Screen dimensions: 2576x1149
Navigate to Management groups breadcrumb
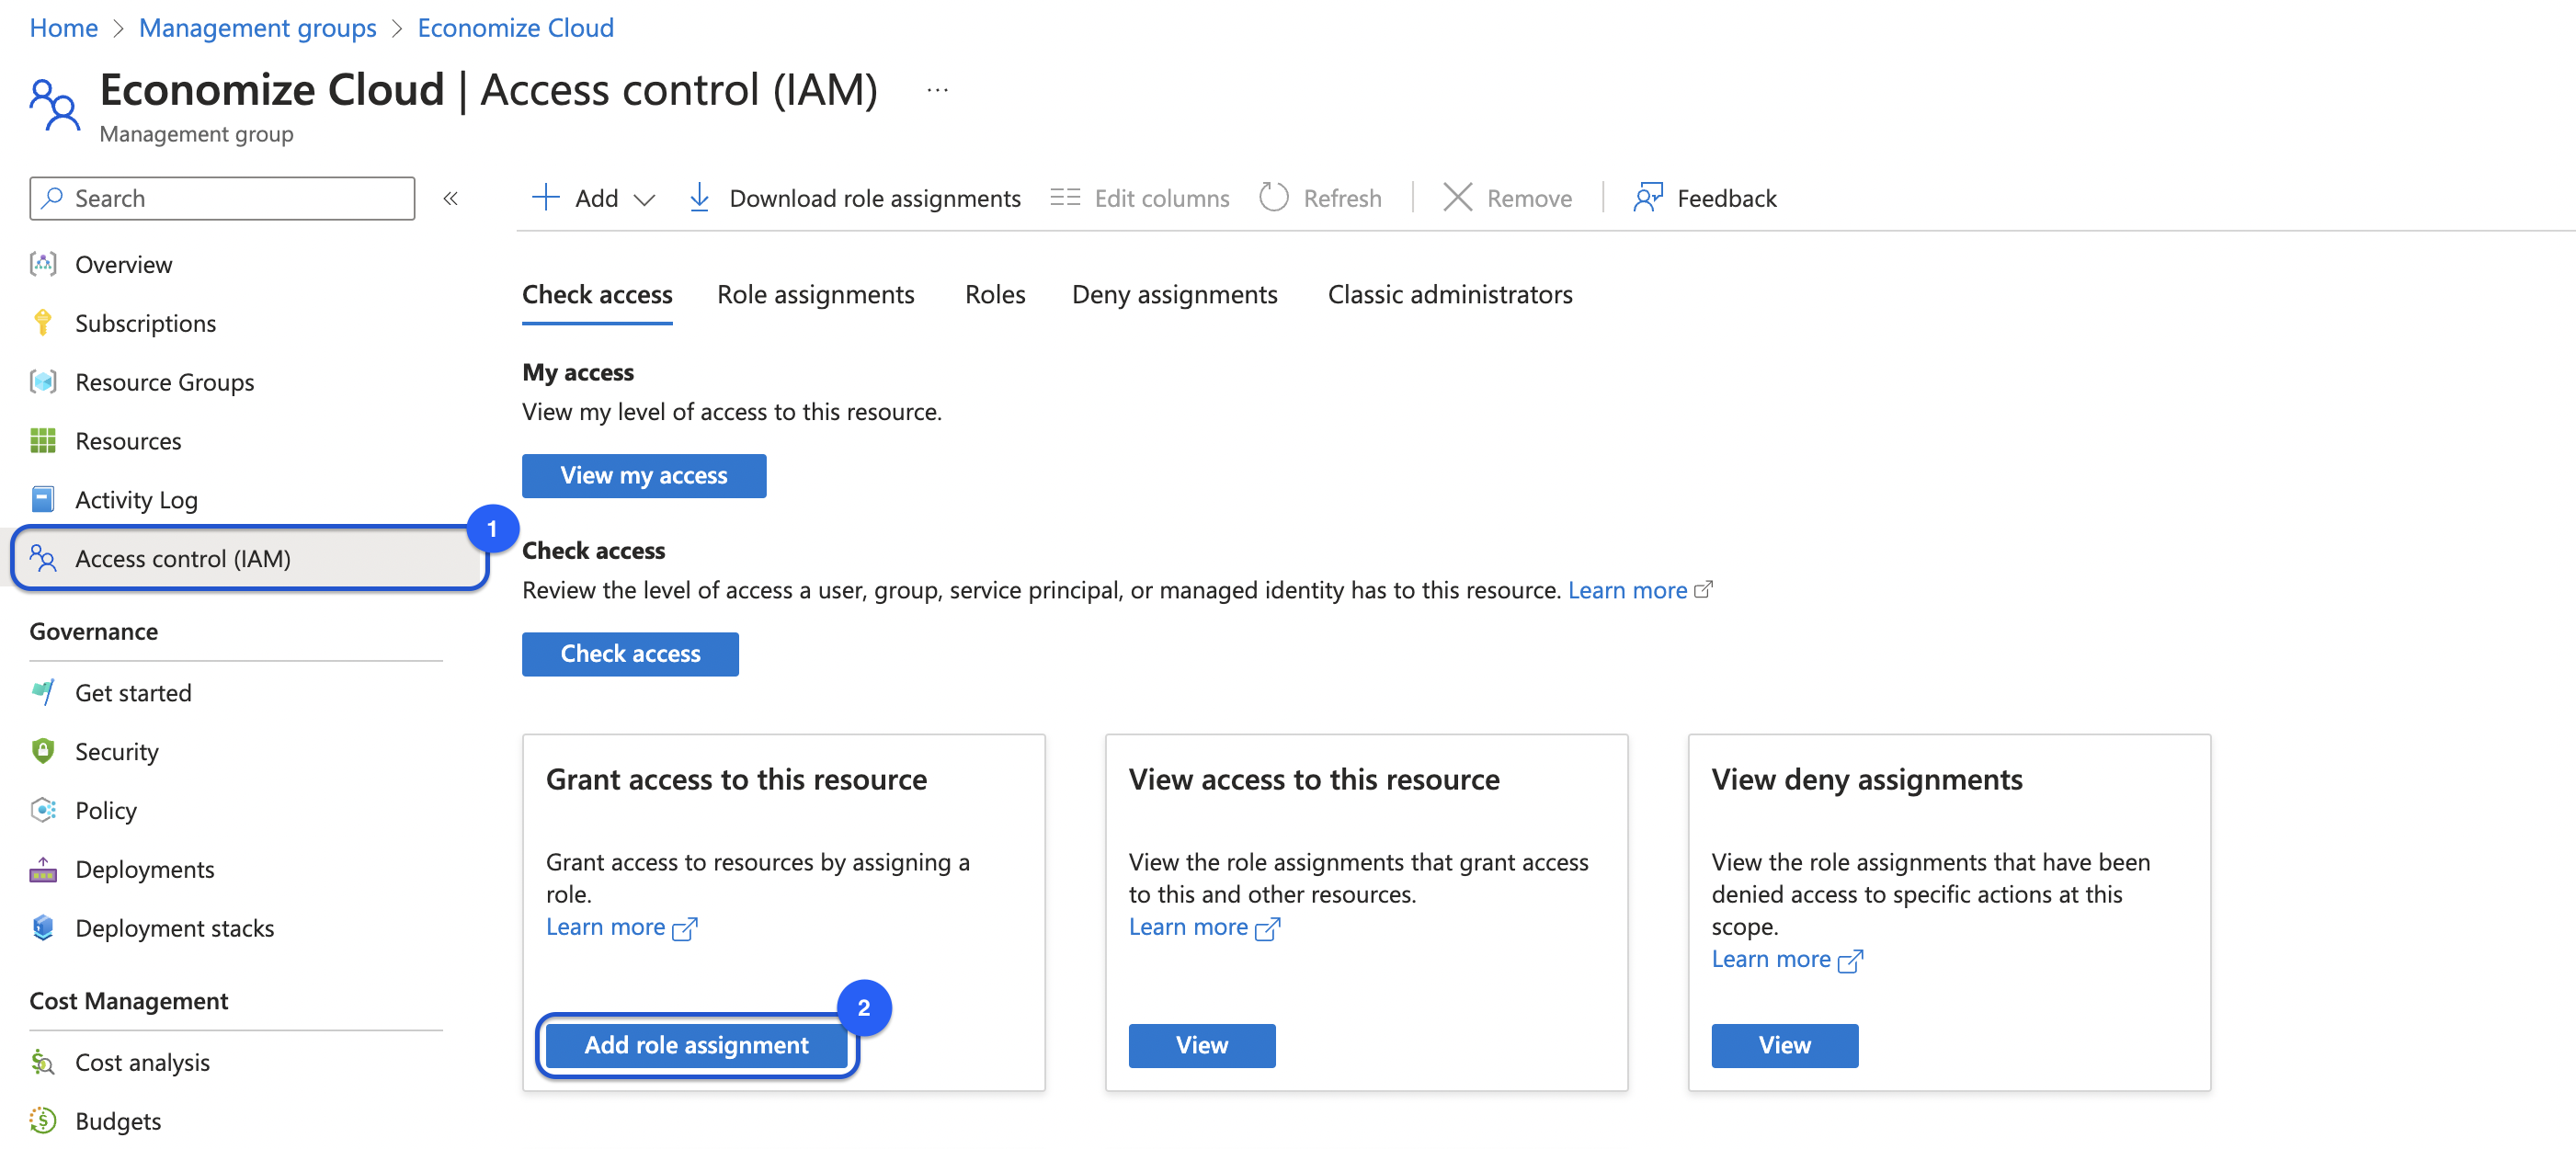[257, 27]
